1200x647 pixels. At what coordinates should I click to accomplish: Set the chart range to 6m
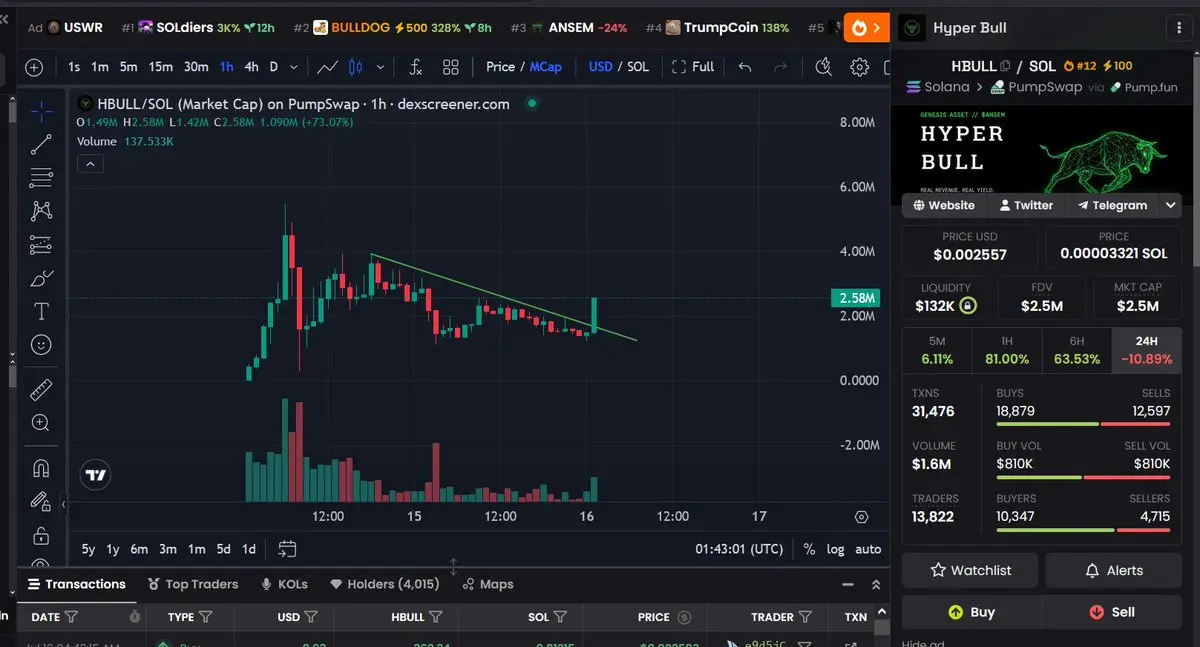click(x=139, y=549)
